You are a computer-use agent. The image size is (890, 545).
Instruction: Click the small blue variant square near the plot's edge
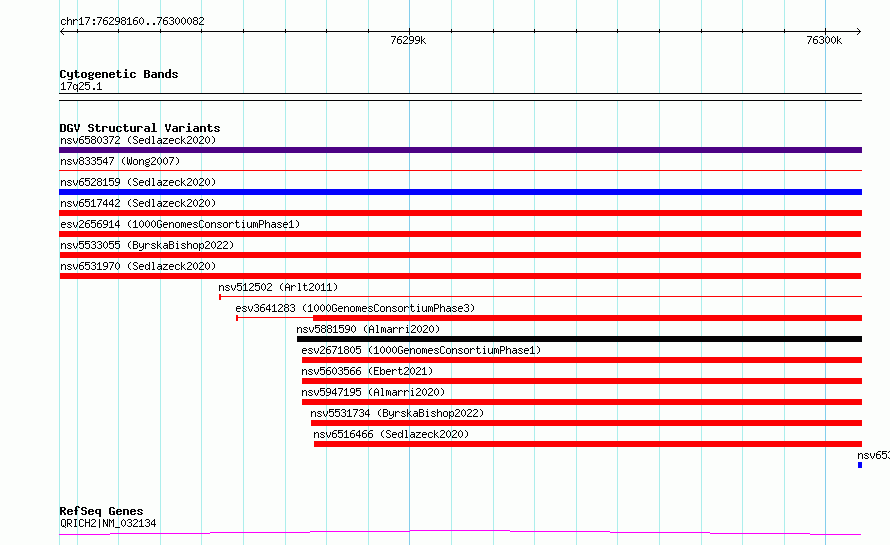point(860,465)
